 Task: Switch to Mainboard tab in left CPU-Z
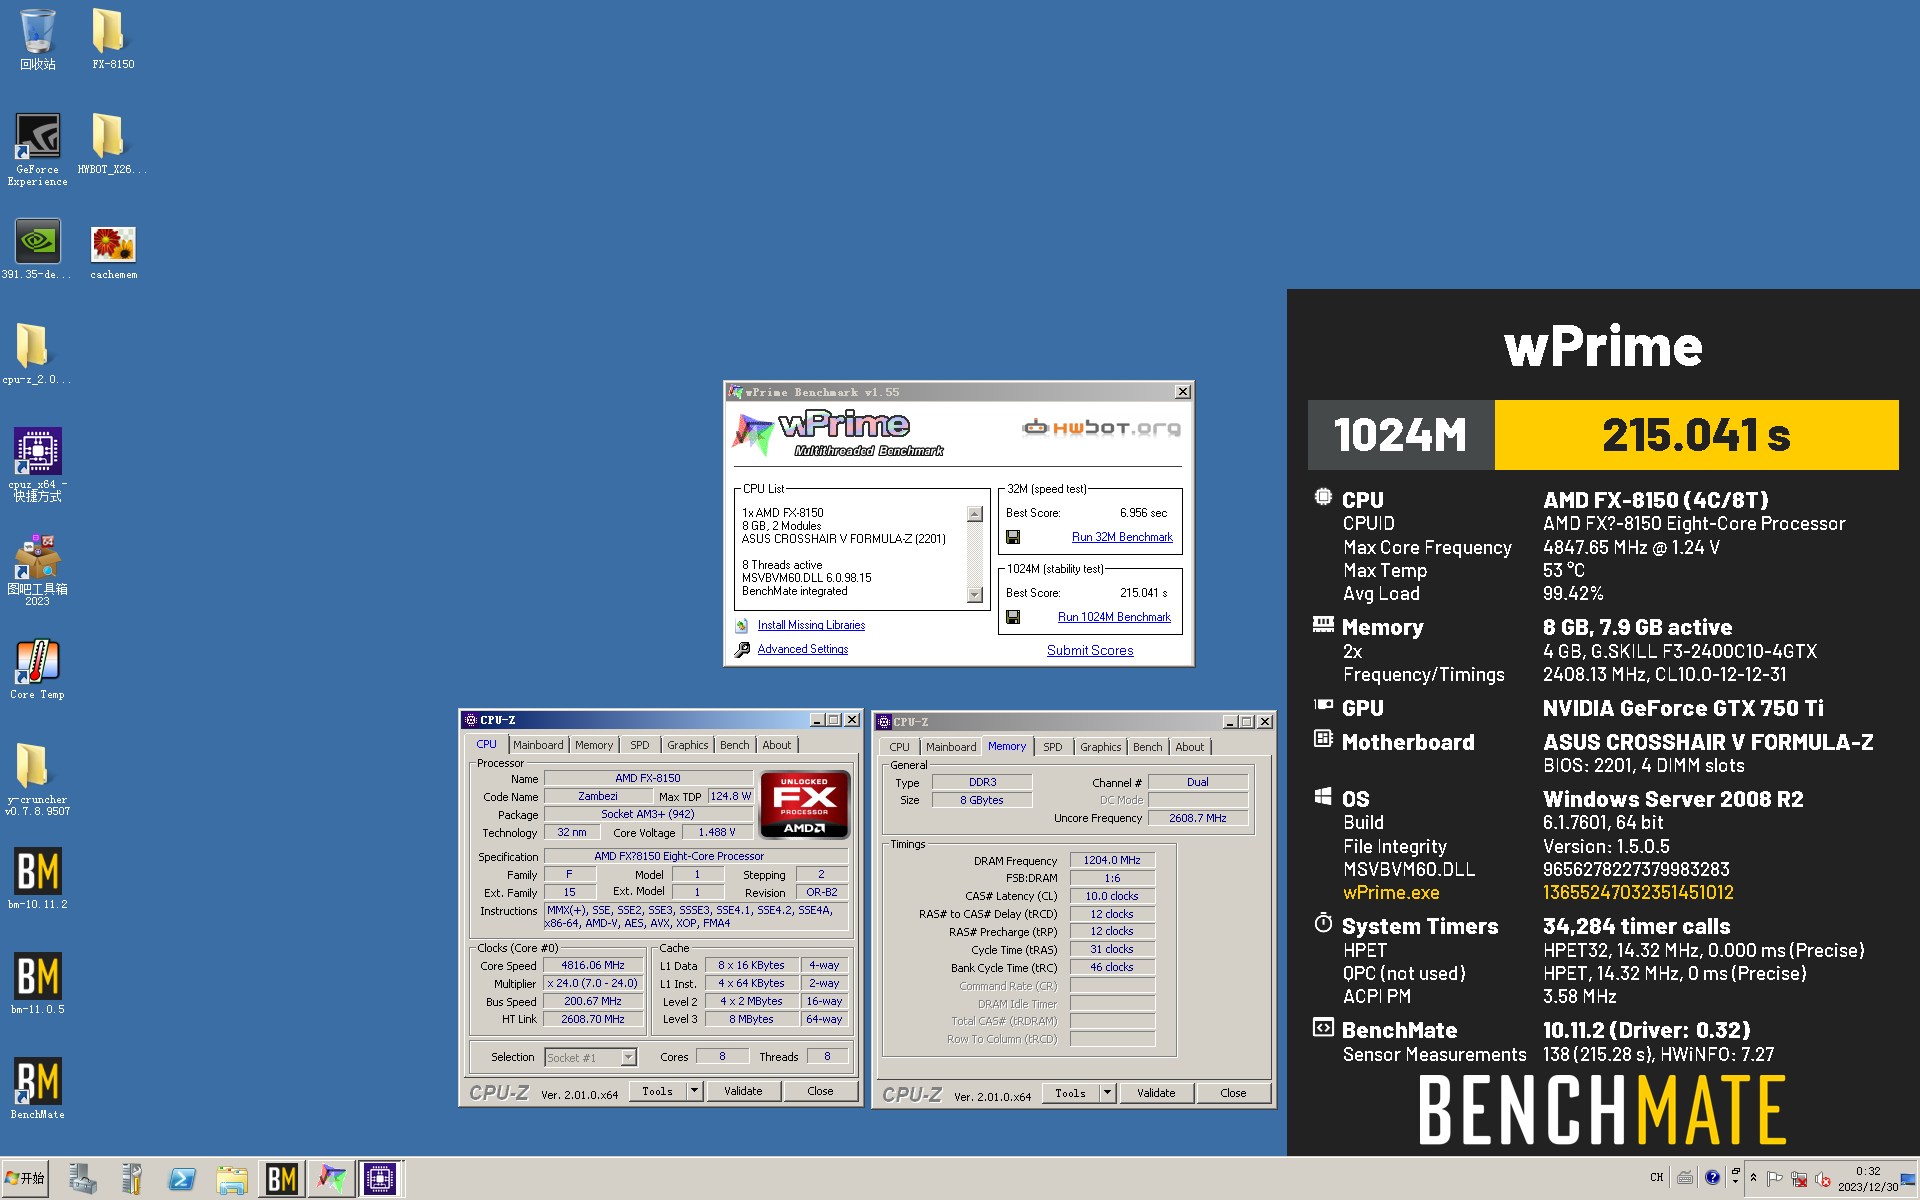[x=538, y=745]
